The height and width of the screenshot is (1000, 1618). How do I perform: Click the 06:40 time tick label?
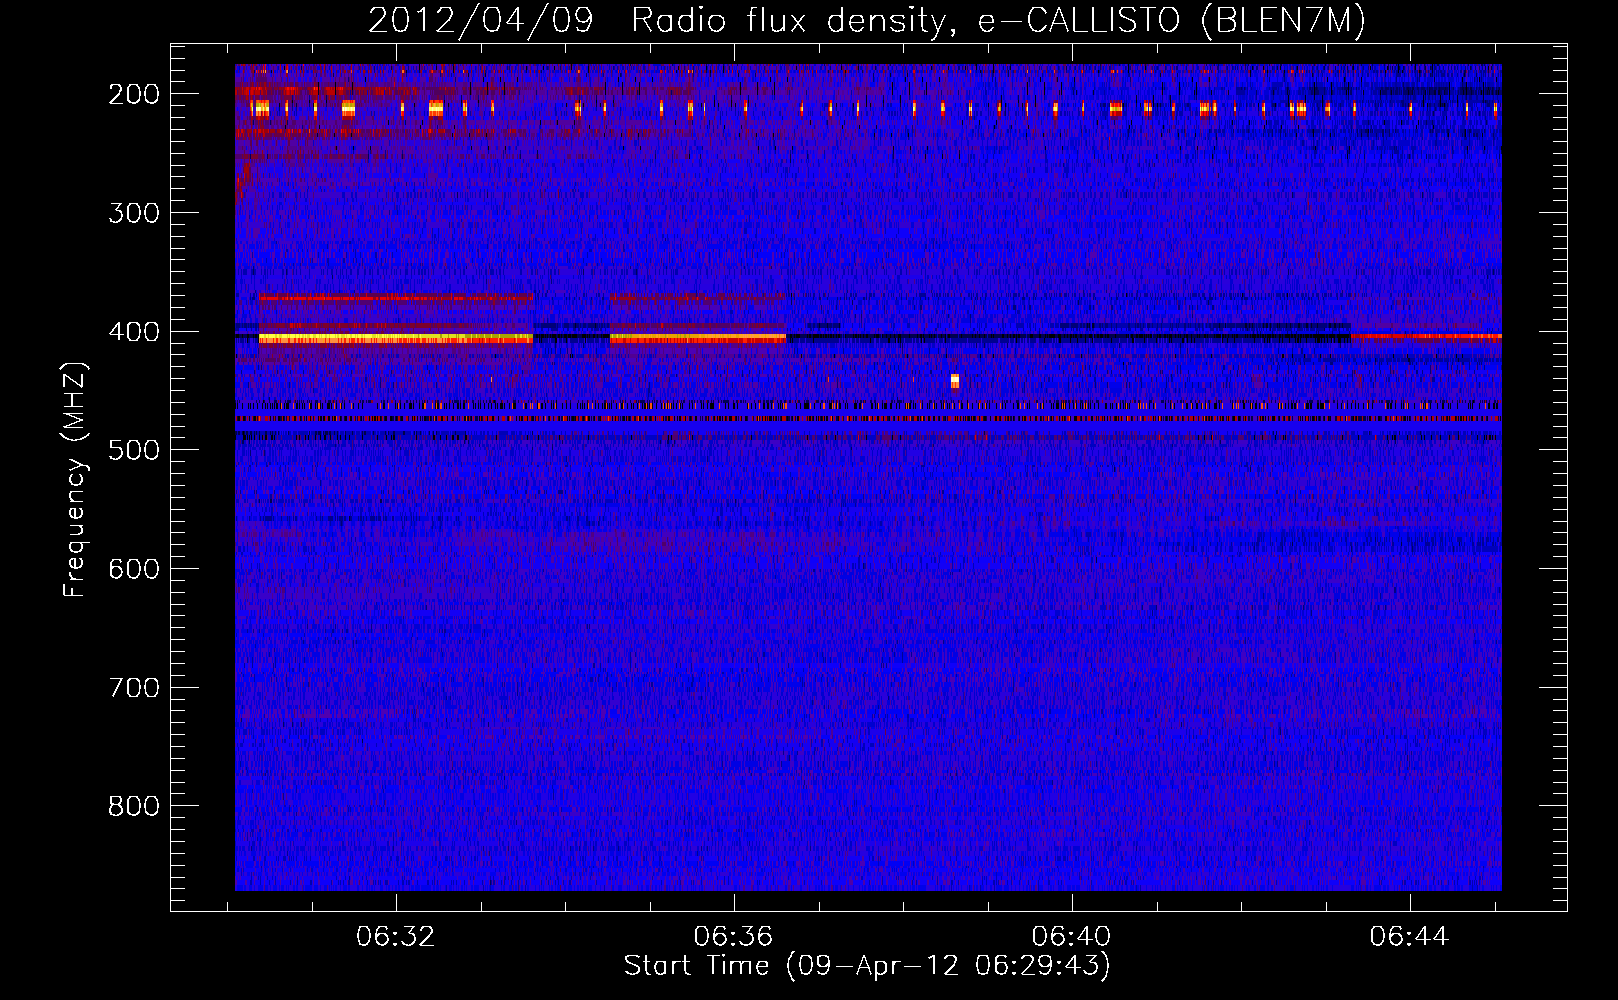(x=1072, y=937)
